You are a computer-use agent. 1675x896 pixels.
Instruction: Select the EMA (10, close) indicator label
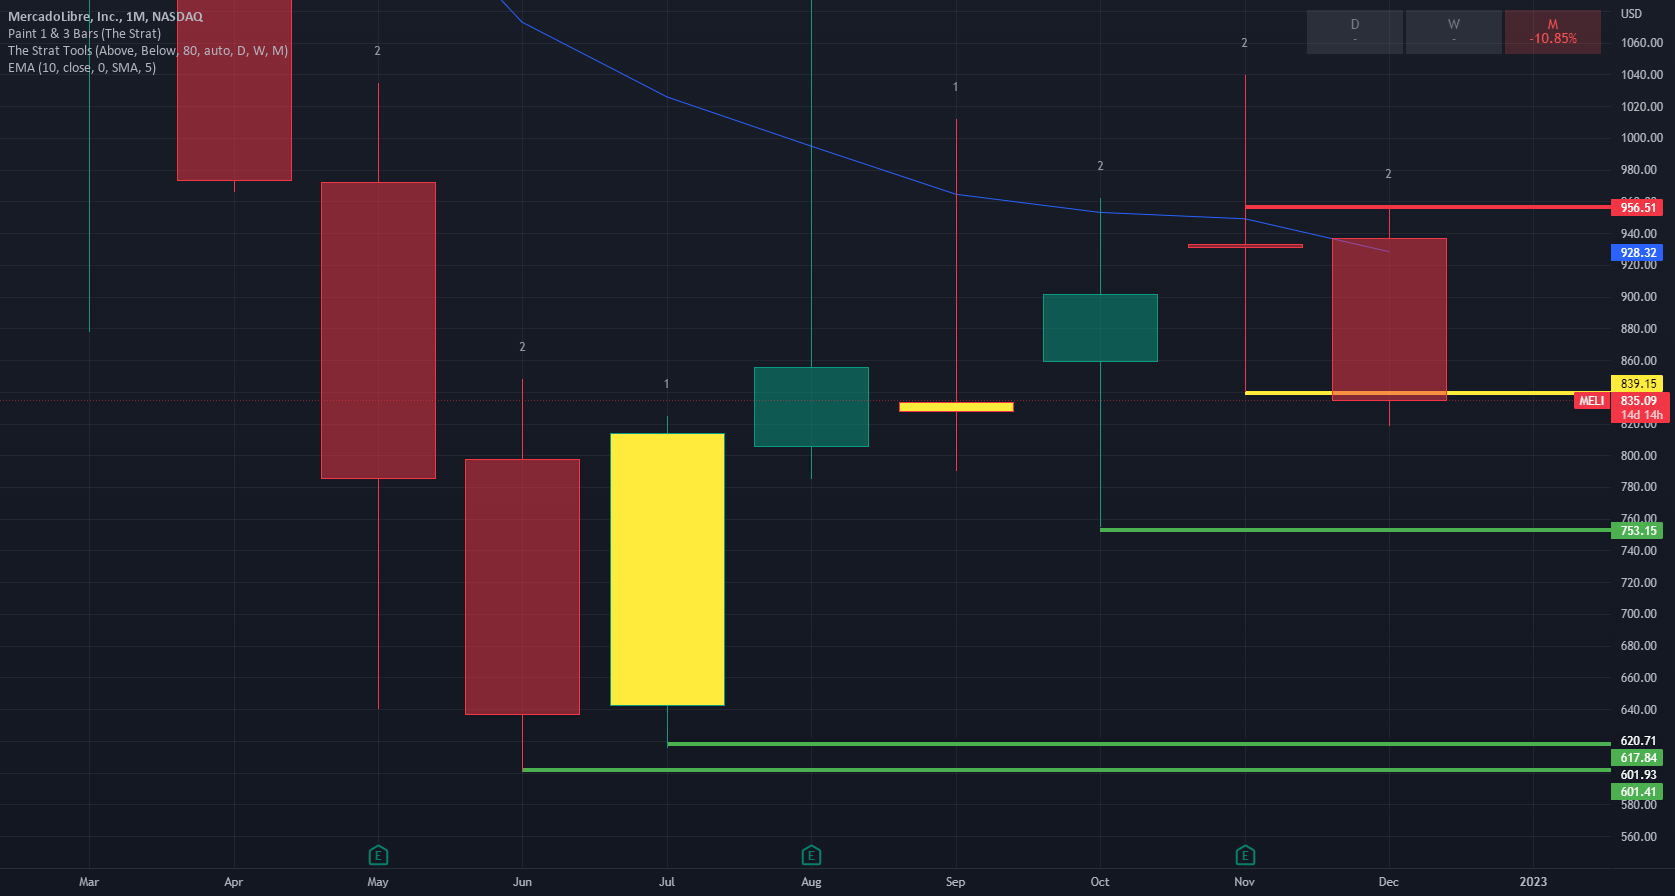(x=82, y=68)
